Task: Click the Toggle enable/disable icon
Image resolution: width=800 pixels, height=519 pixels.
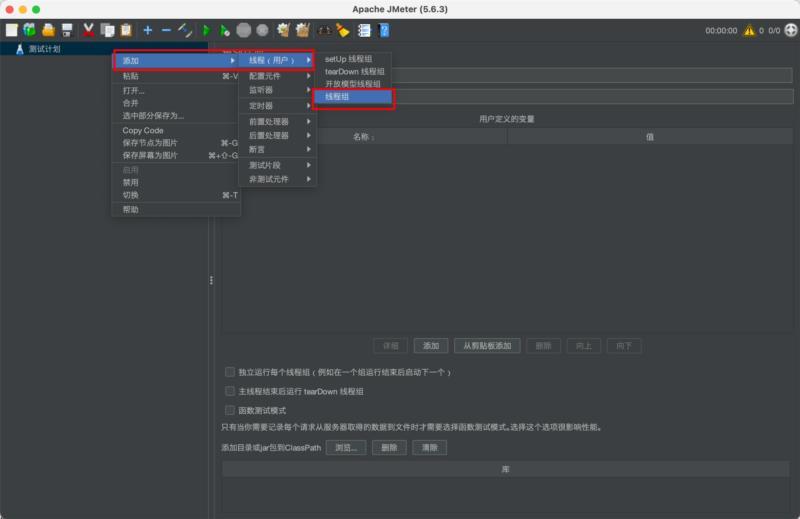Action: tap(185, 31)
